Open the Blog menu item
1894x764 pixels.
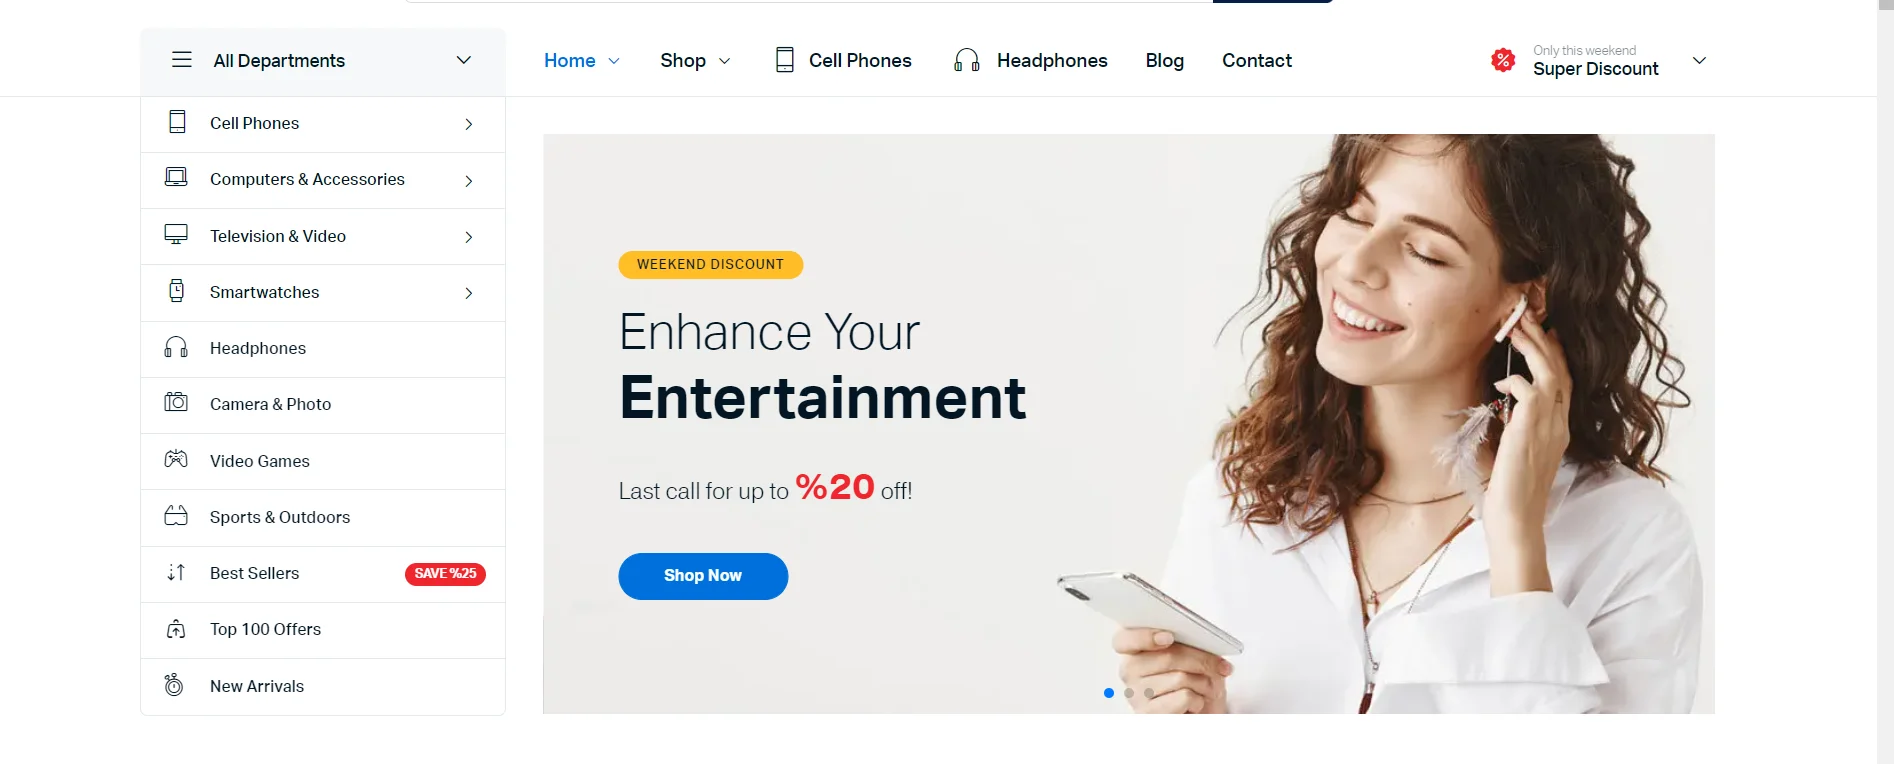1165,61
